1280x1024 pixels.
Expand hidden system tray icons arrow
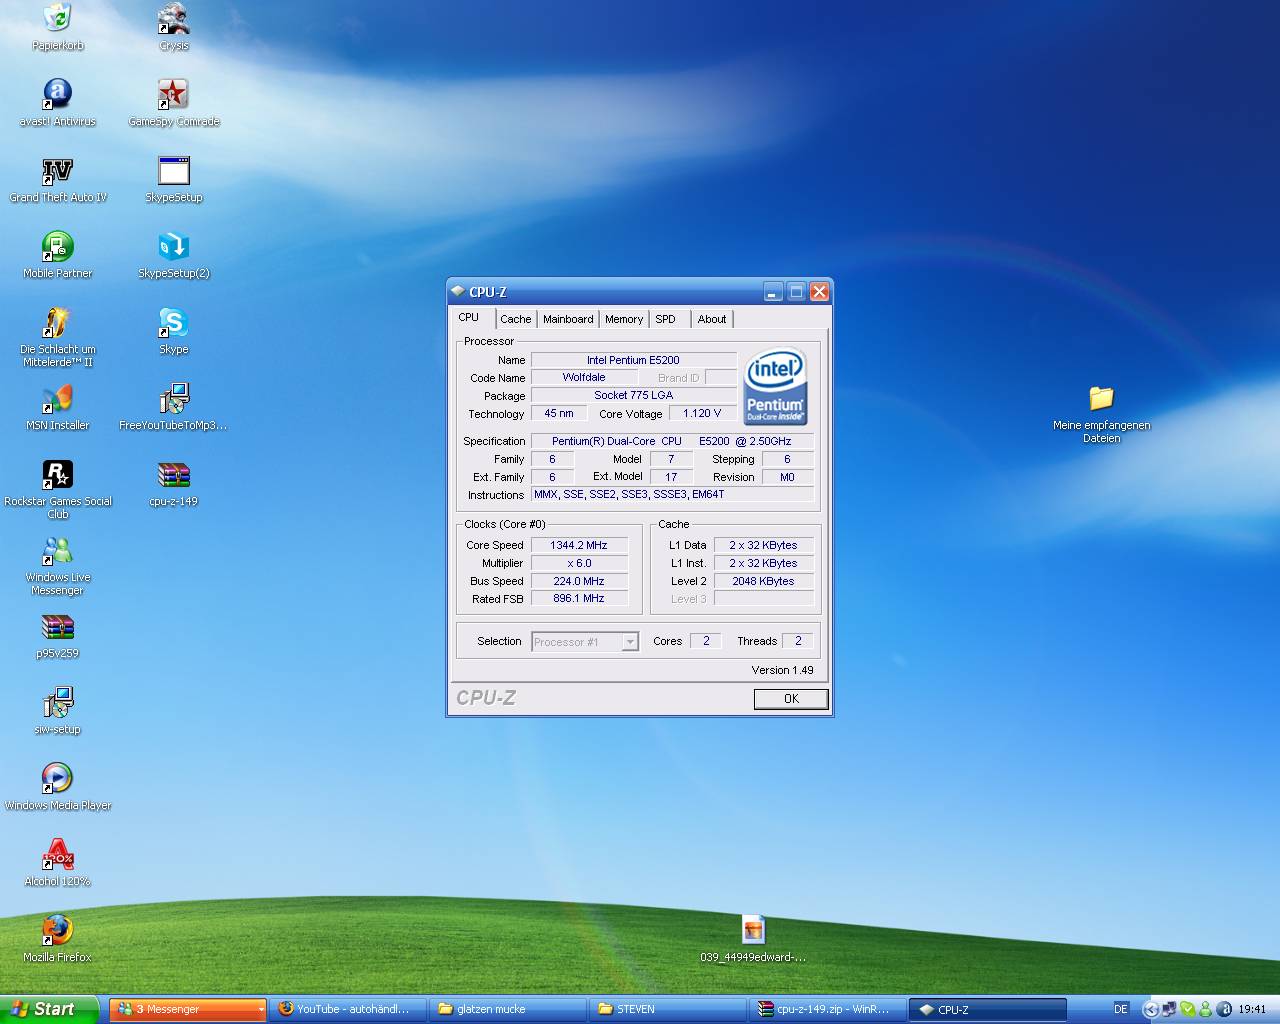1151,1009
